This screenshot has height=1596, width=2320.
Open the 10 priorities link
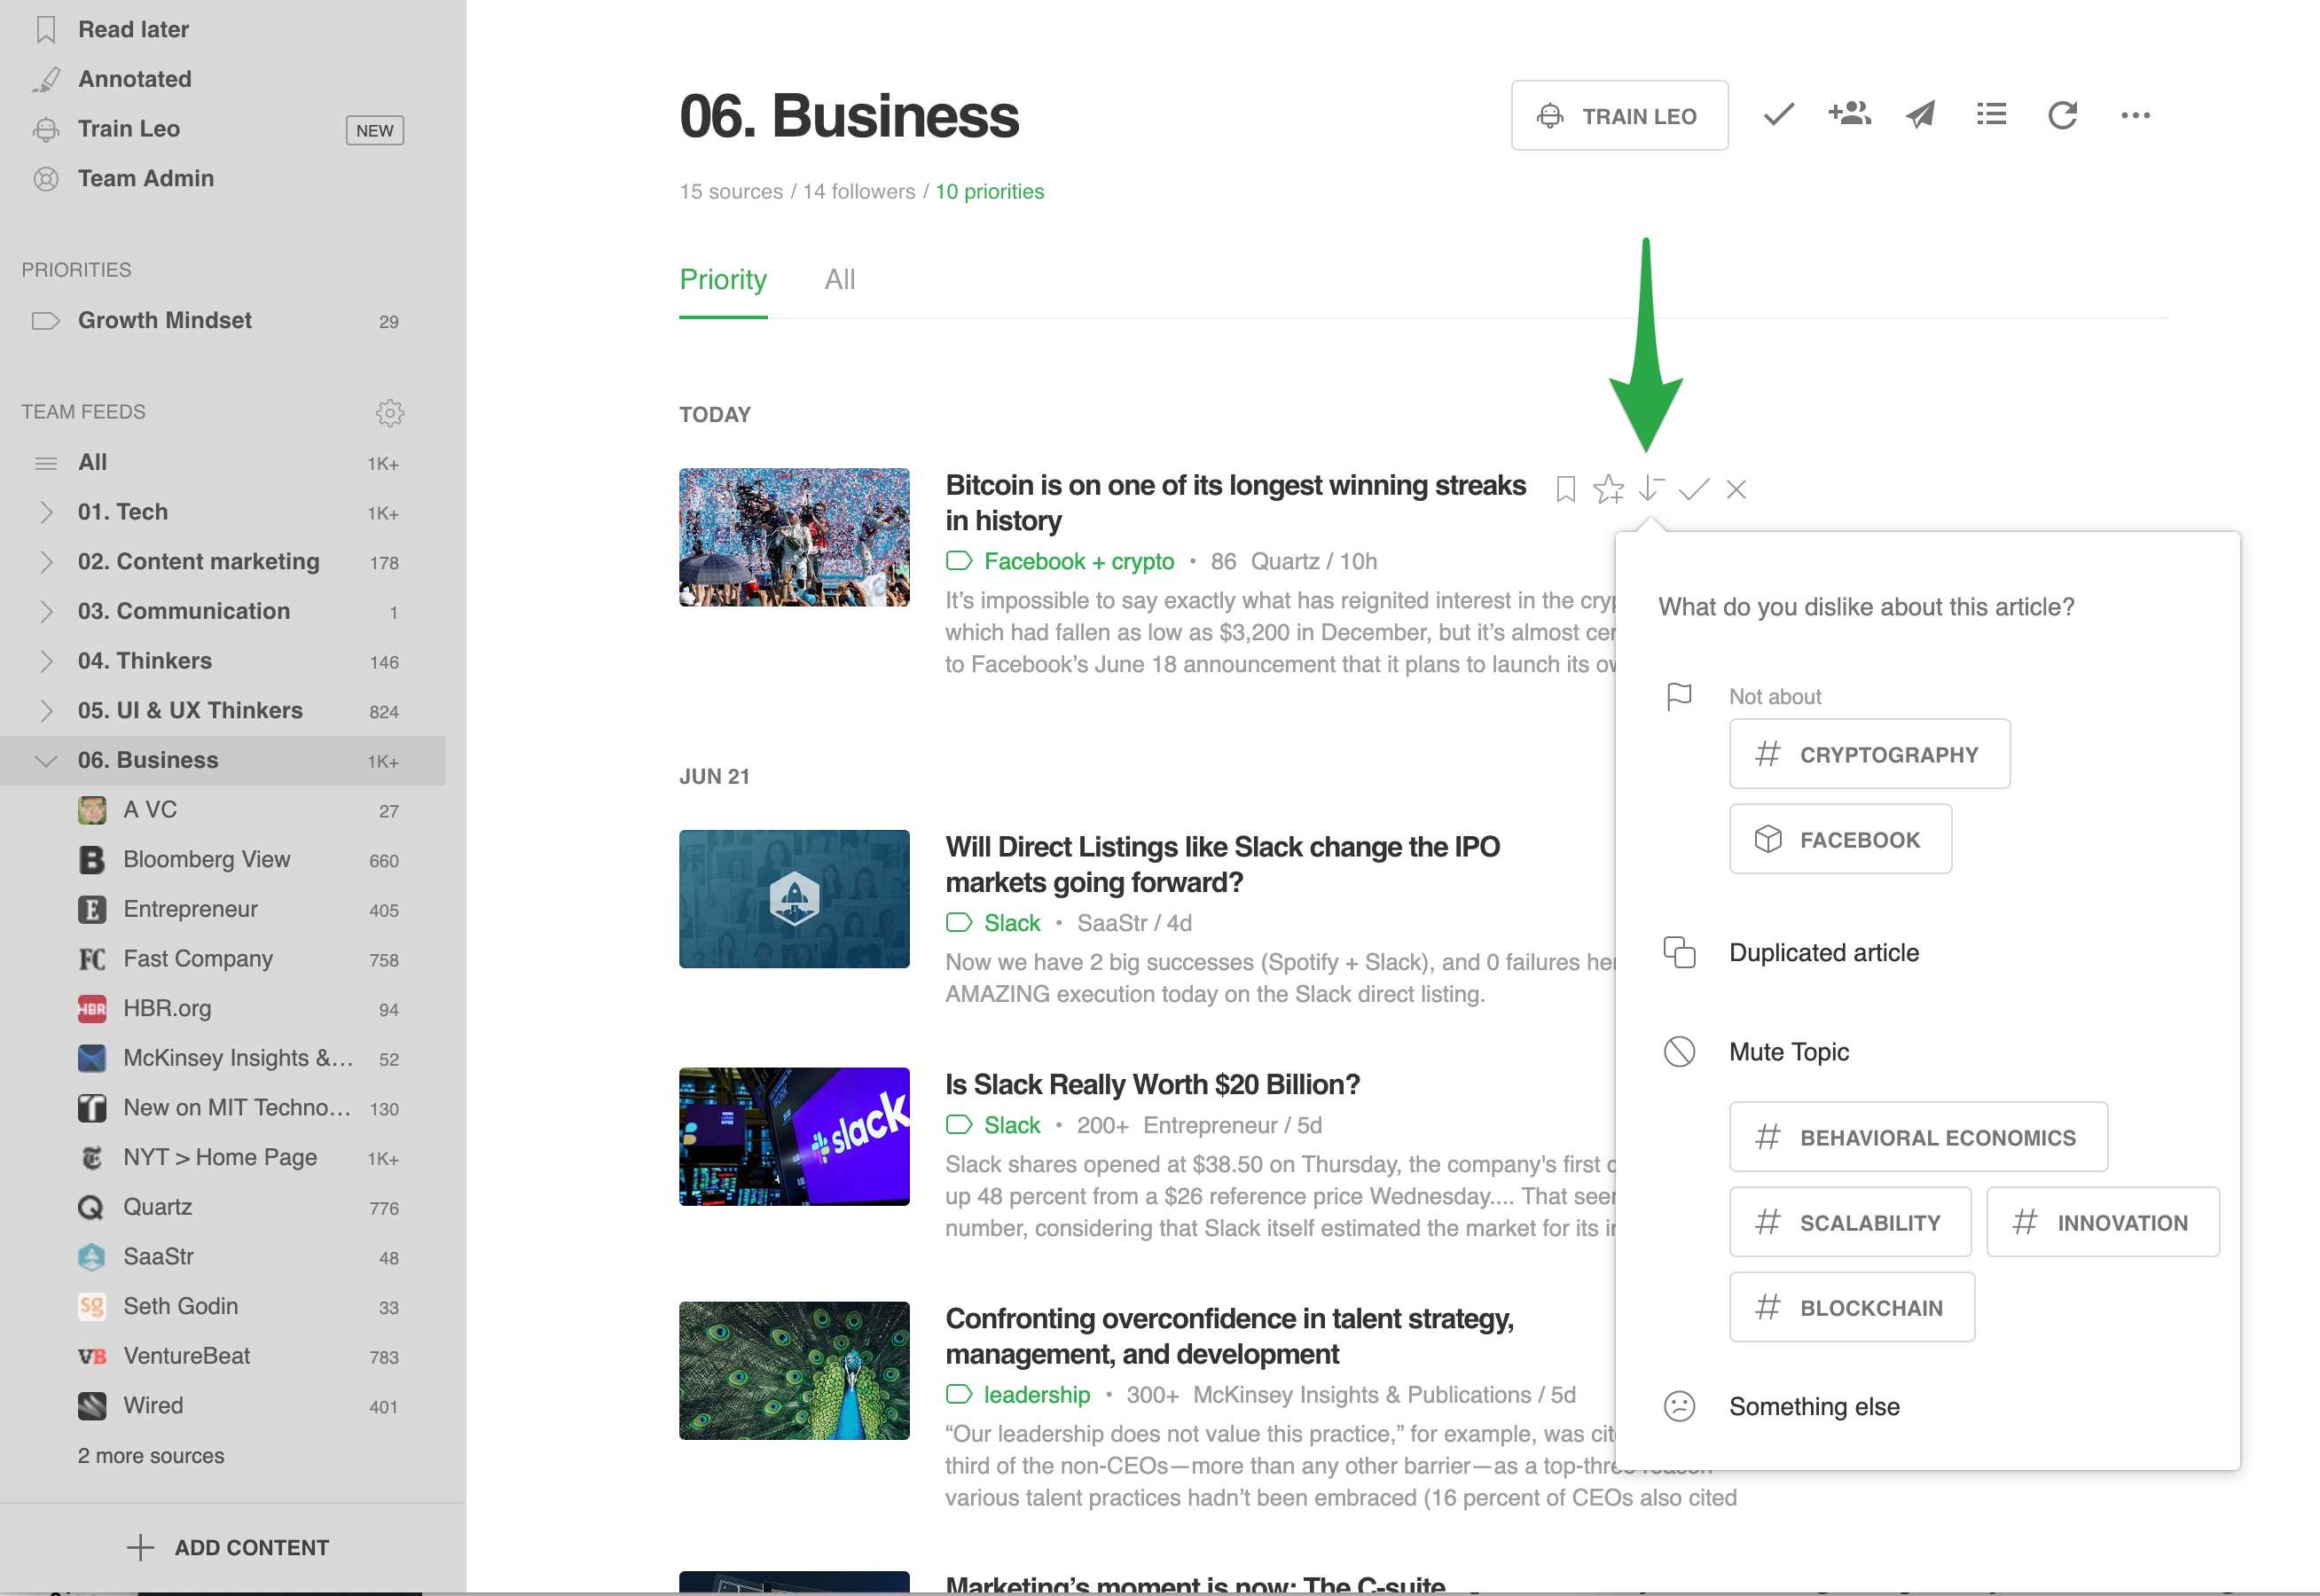(989, 192)
